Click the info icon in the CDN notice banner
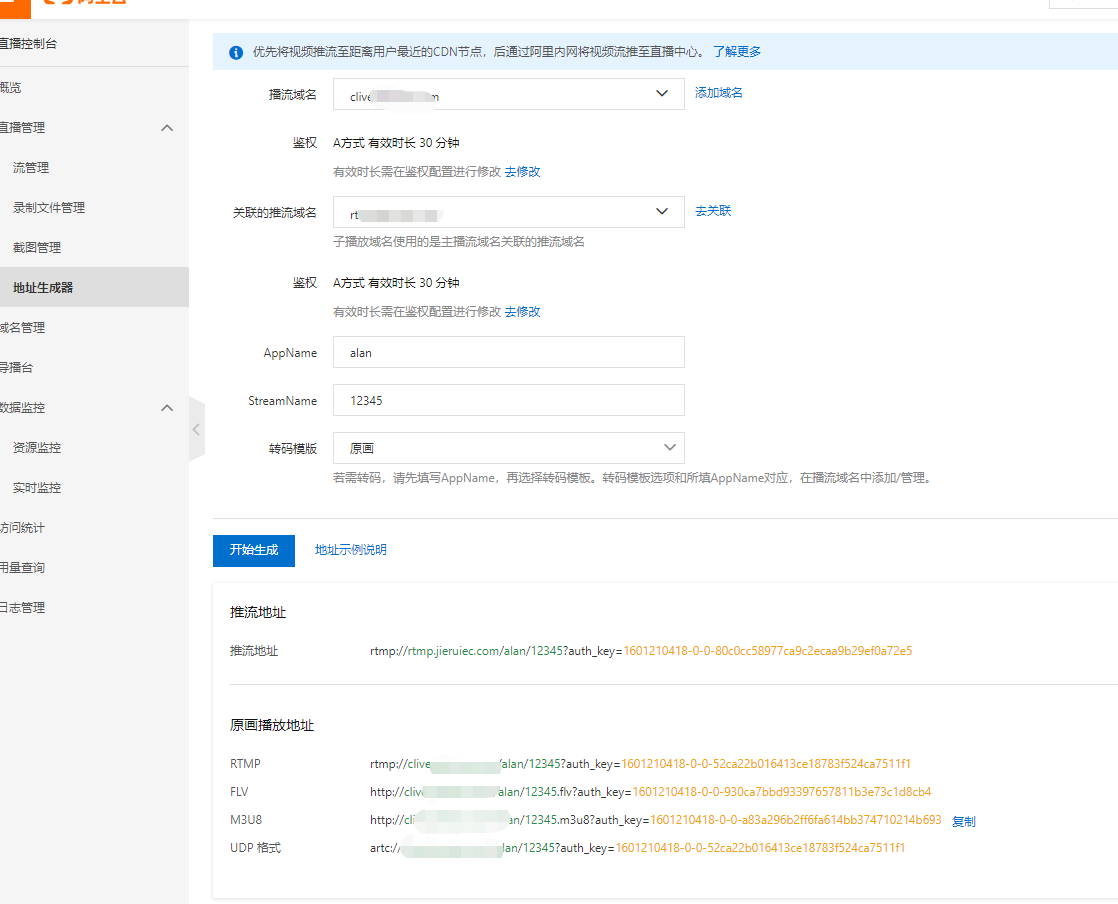 click(x=235, y=51)
